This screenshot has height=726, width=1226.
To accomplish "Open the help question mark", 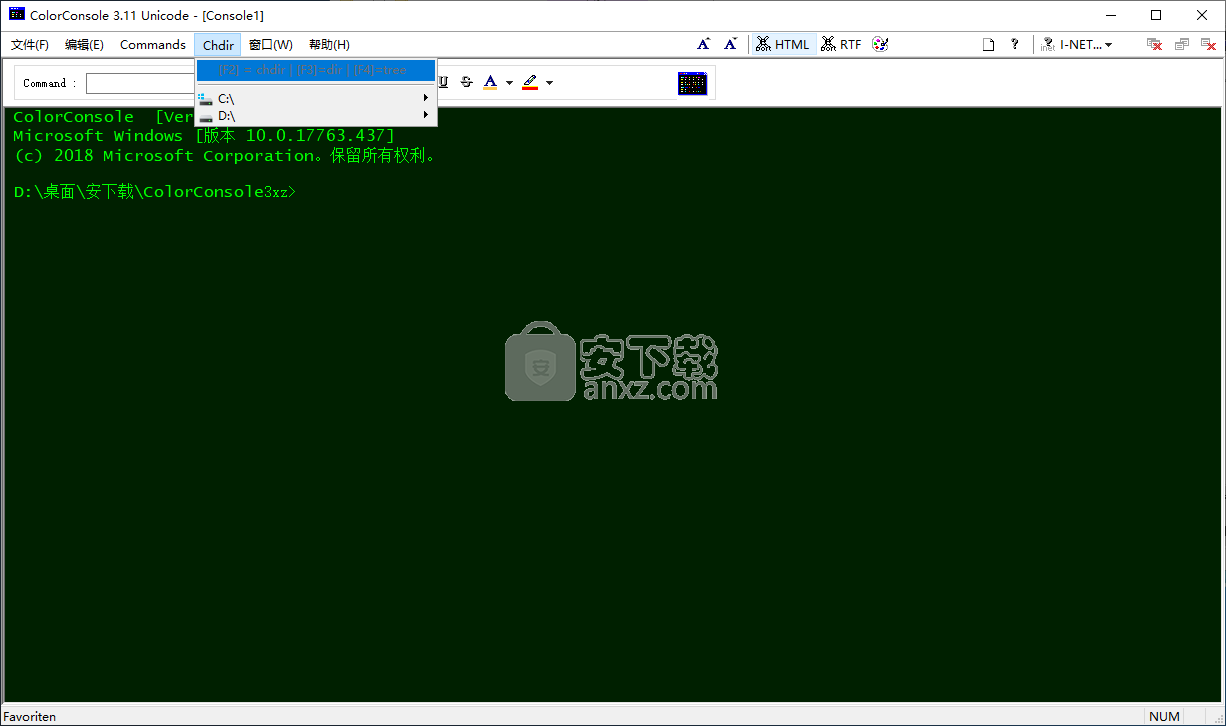I will 1015,44.
